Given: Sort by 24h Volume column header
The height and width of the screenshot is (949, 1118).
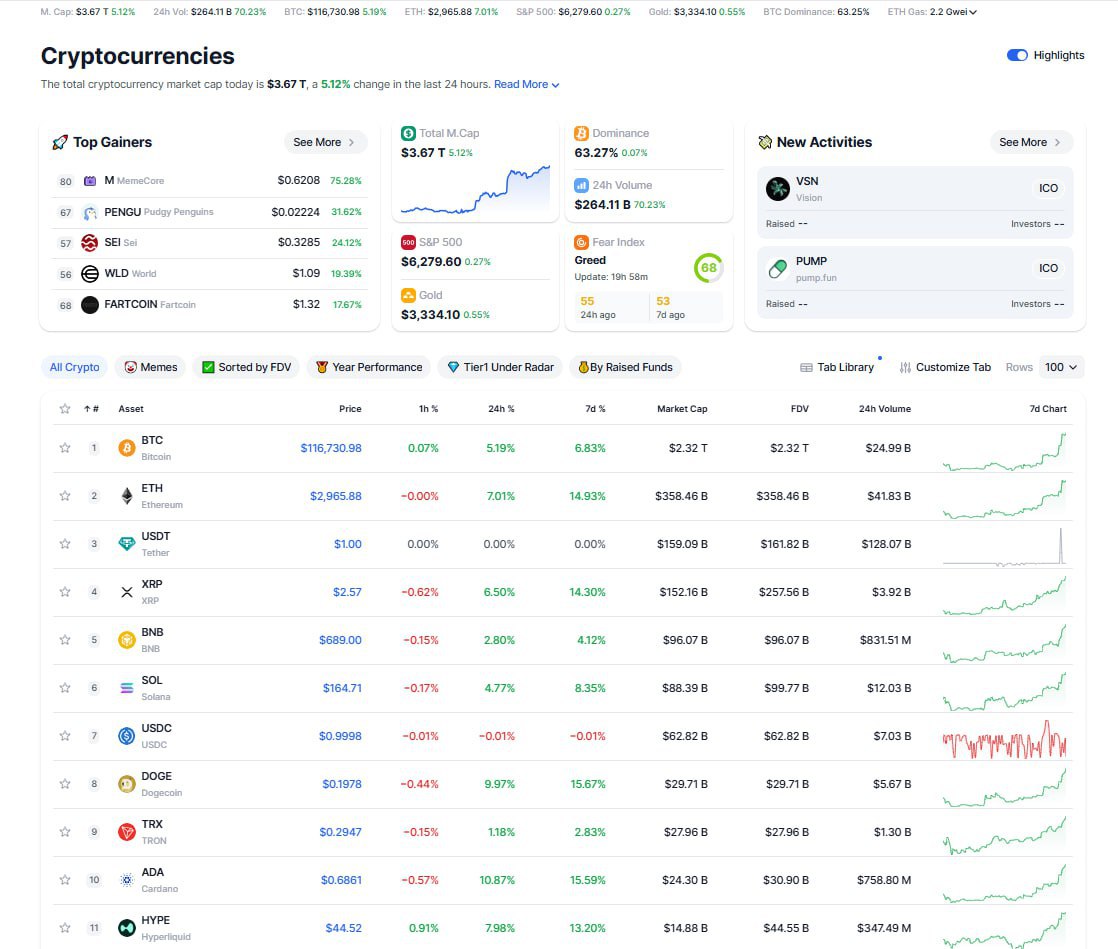Looking at the screenshot, I should [884, 409].
